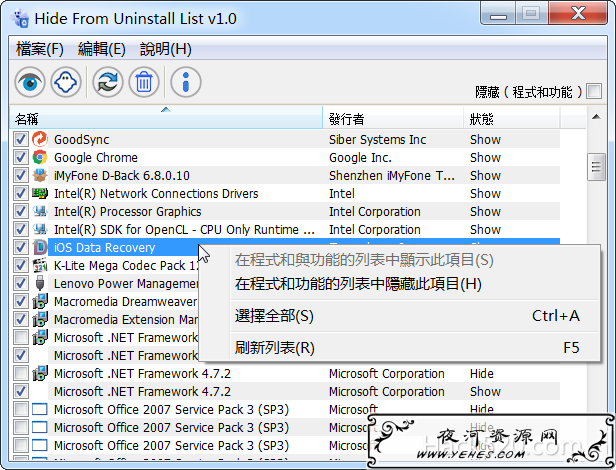Click the eye (show) toolbar icon

[30, 82]
